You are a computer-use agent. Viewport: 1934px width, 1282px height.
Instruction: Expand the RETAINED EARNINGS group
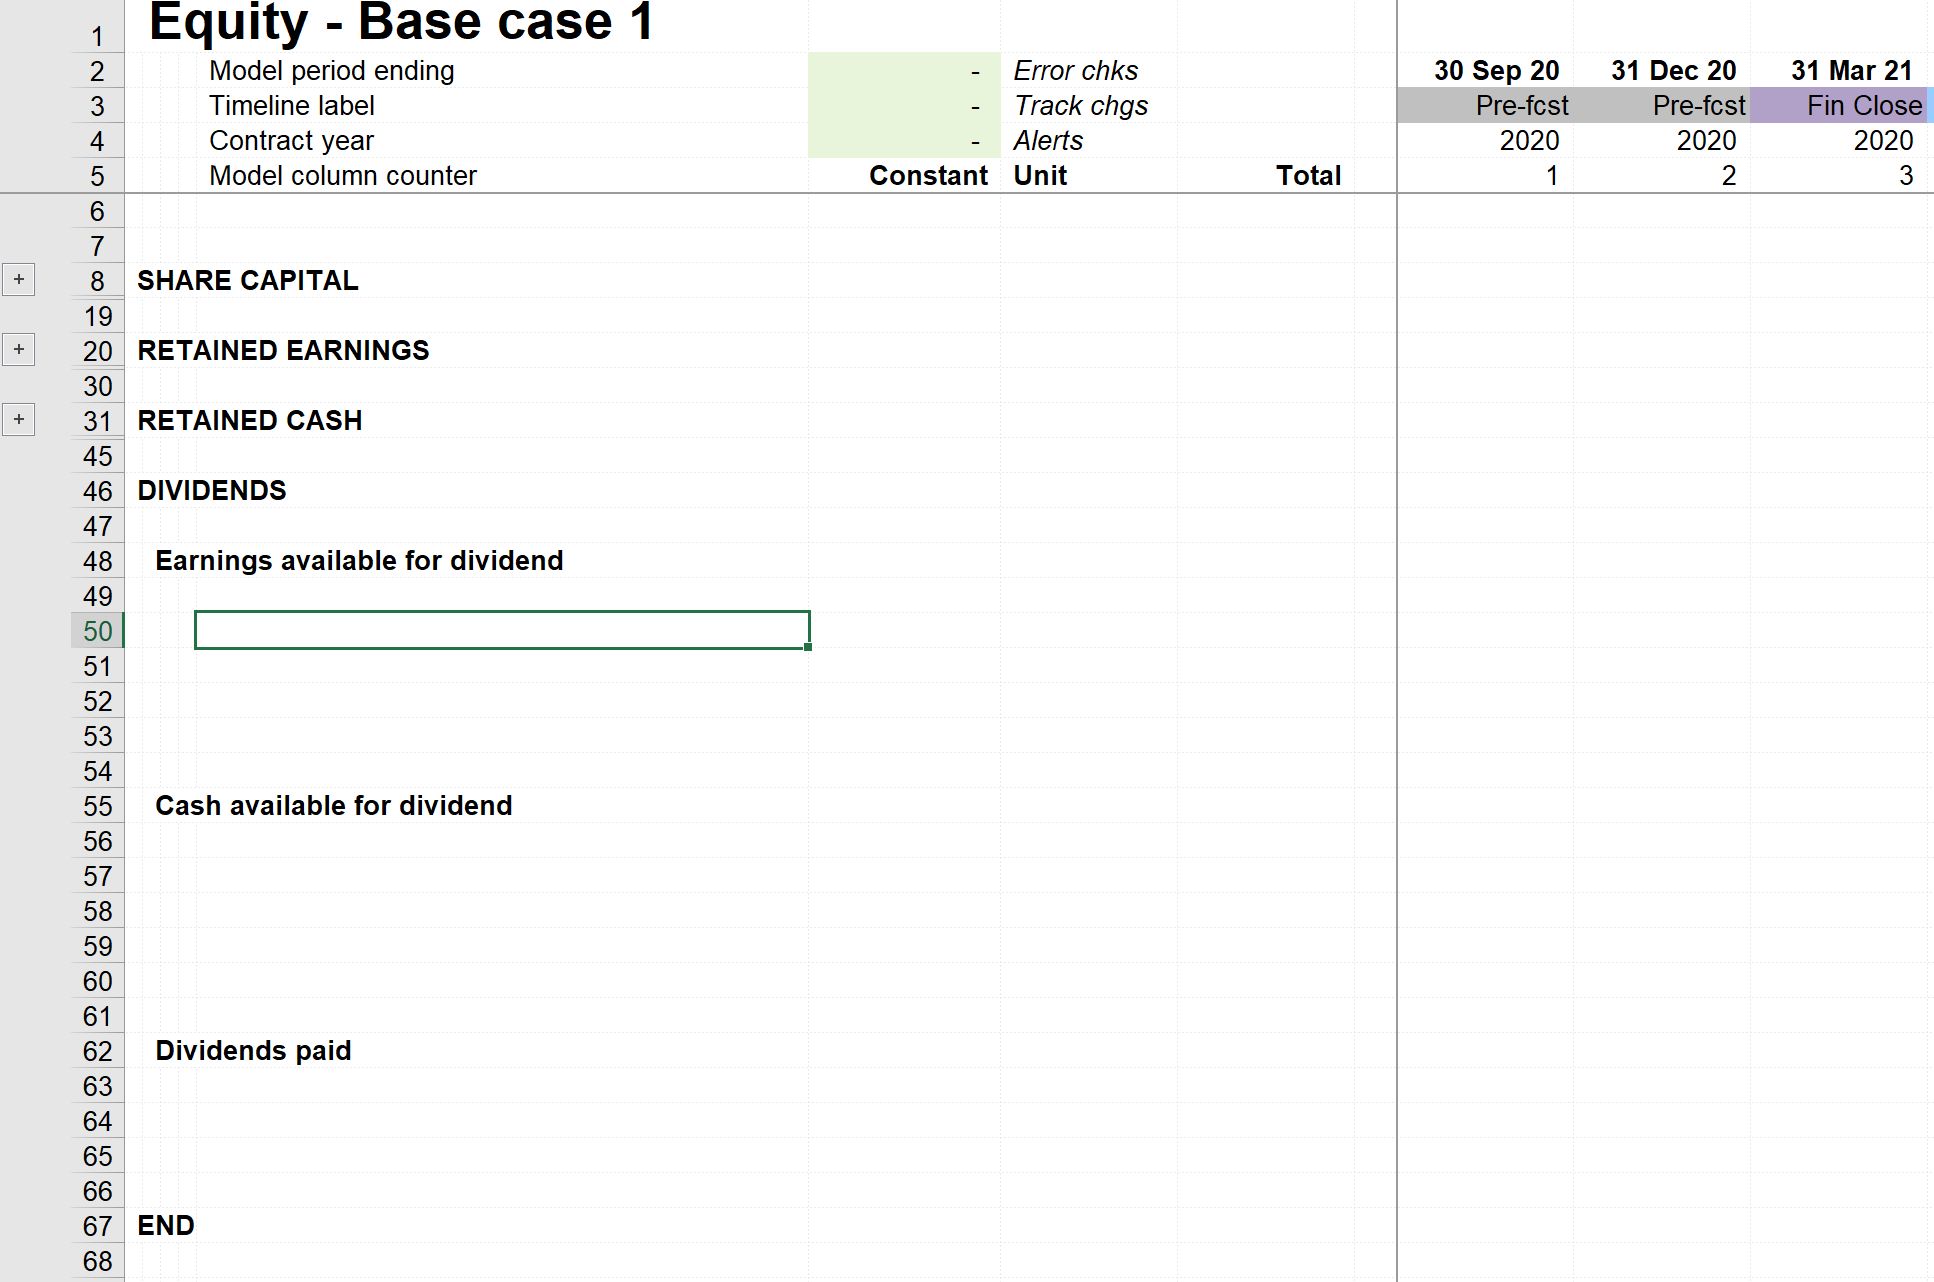pos(18,350)
